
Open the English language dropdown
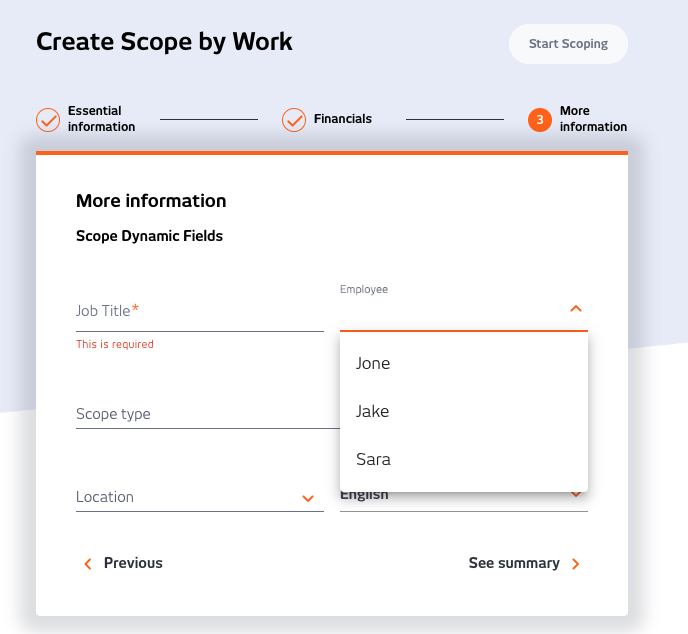464,501
